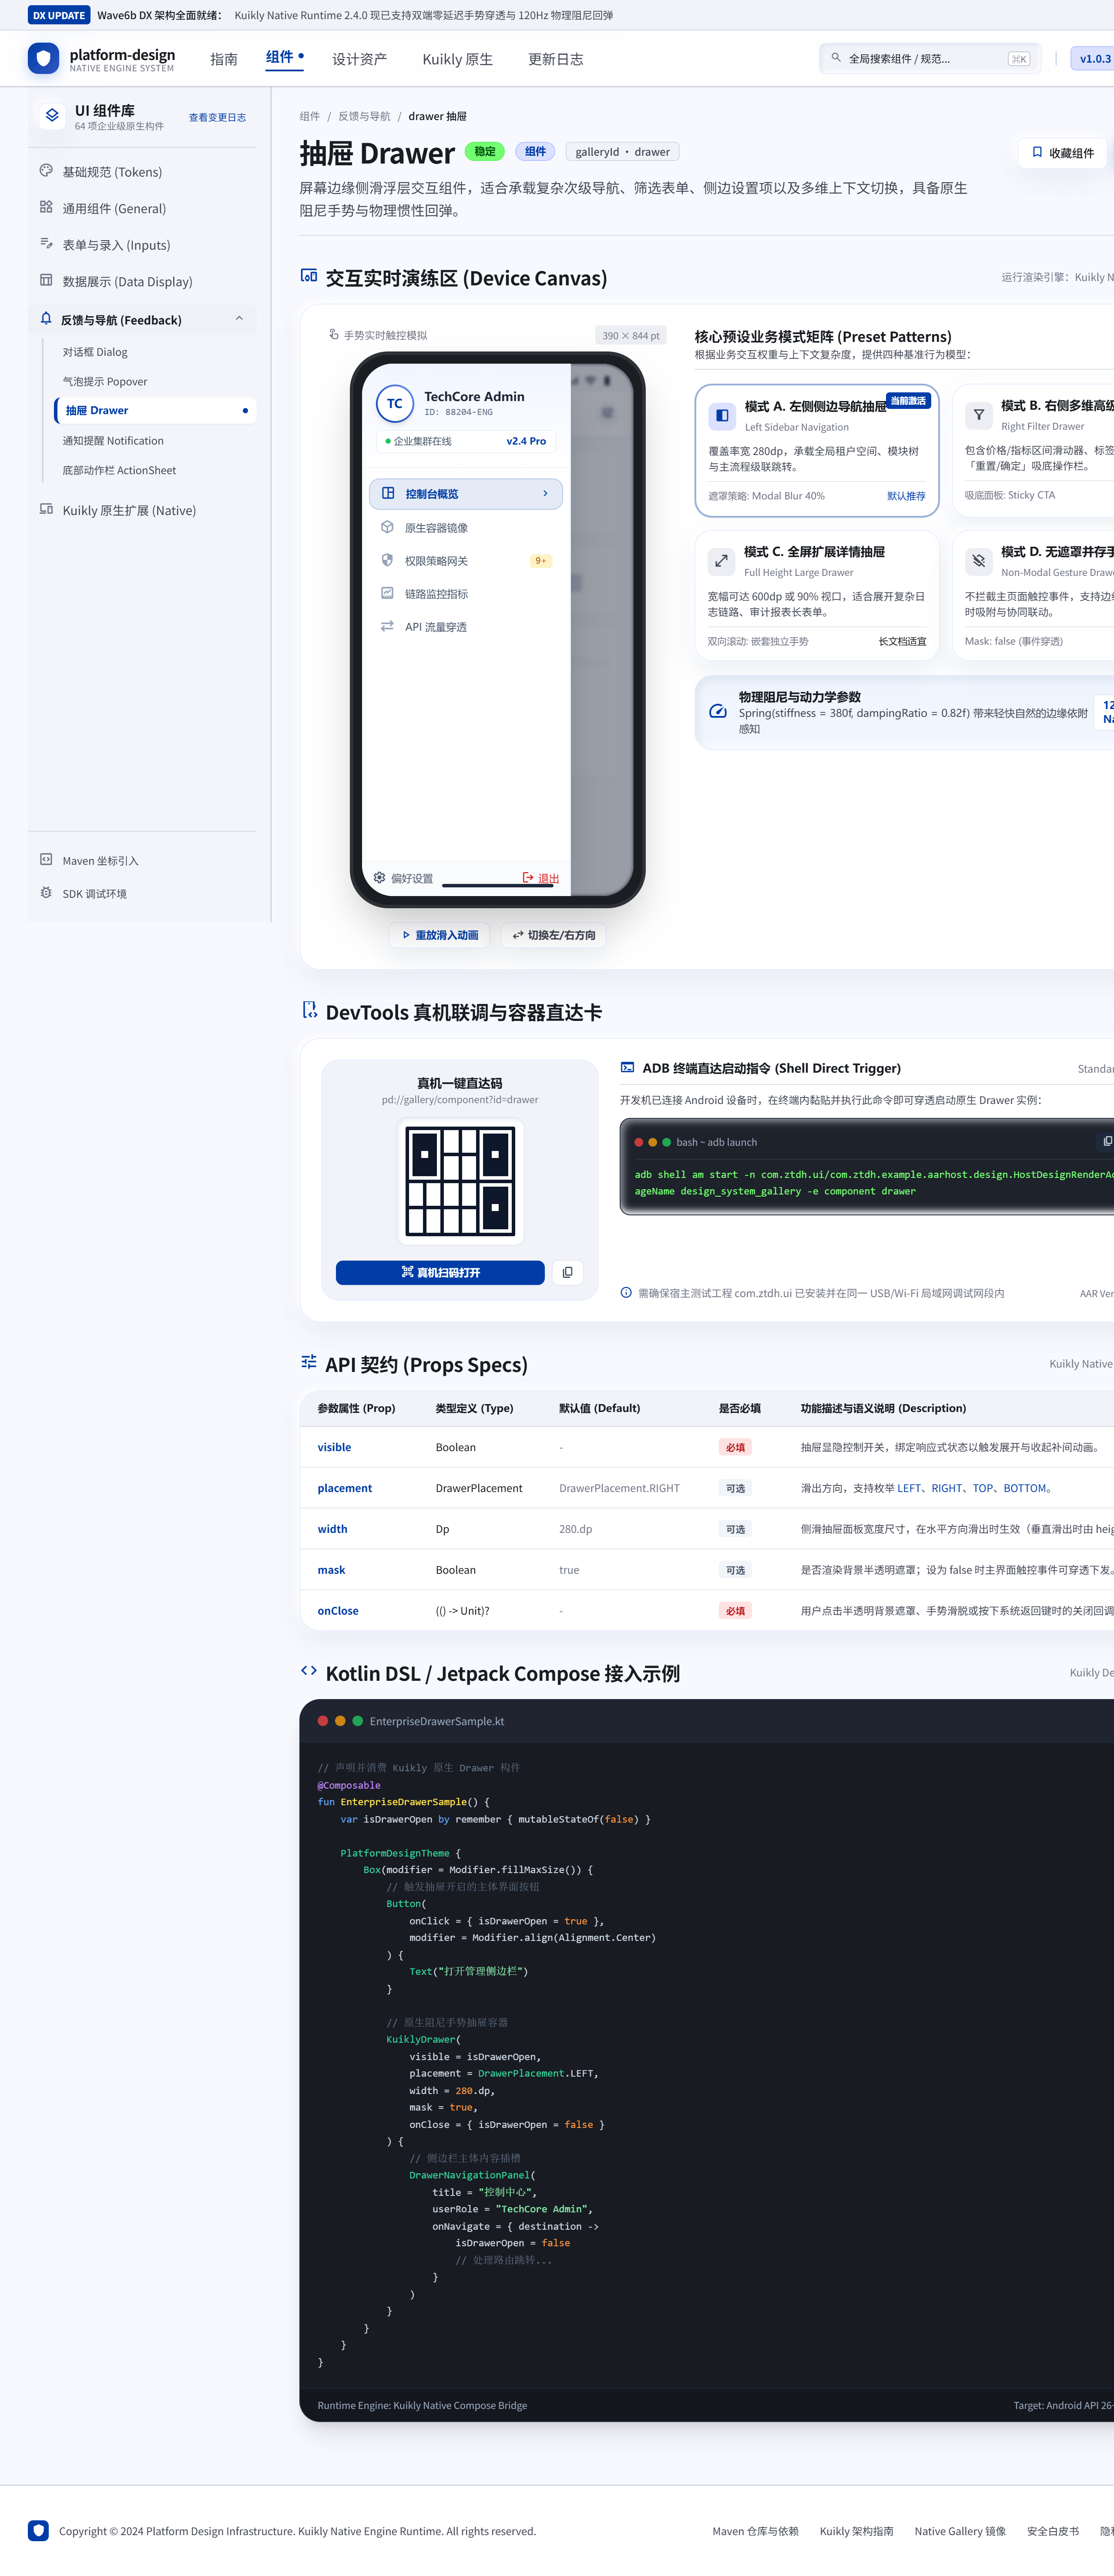Click the 查看变更日志 link
The image size is (1114, 2576).
pyautogui.click(x=217, y=117)
